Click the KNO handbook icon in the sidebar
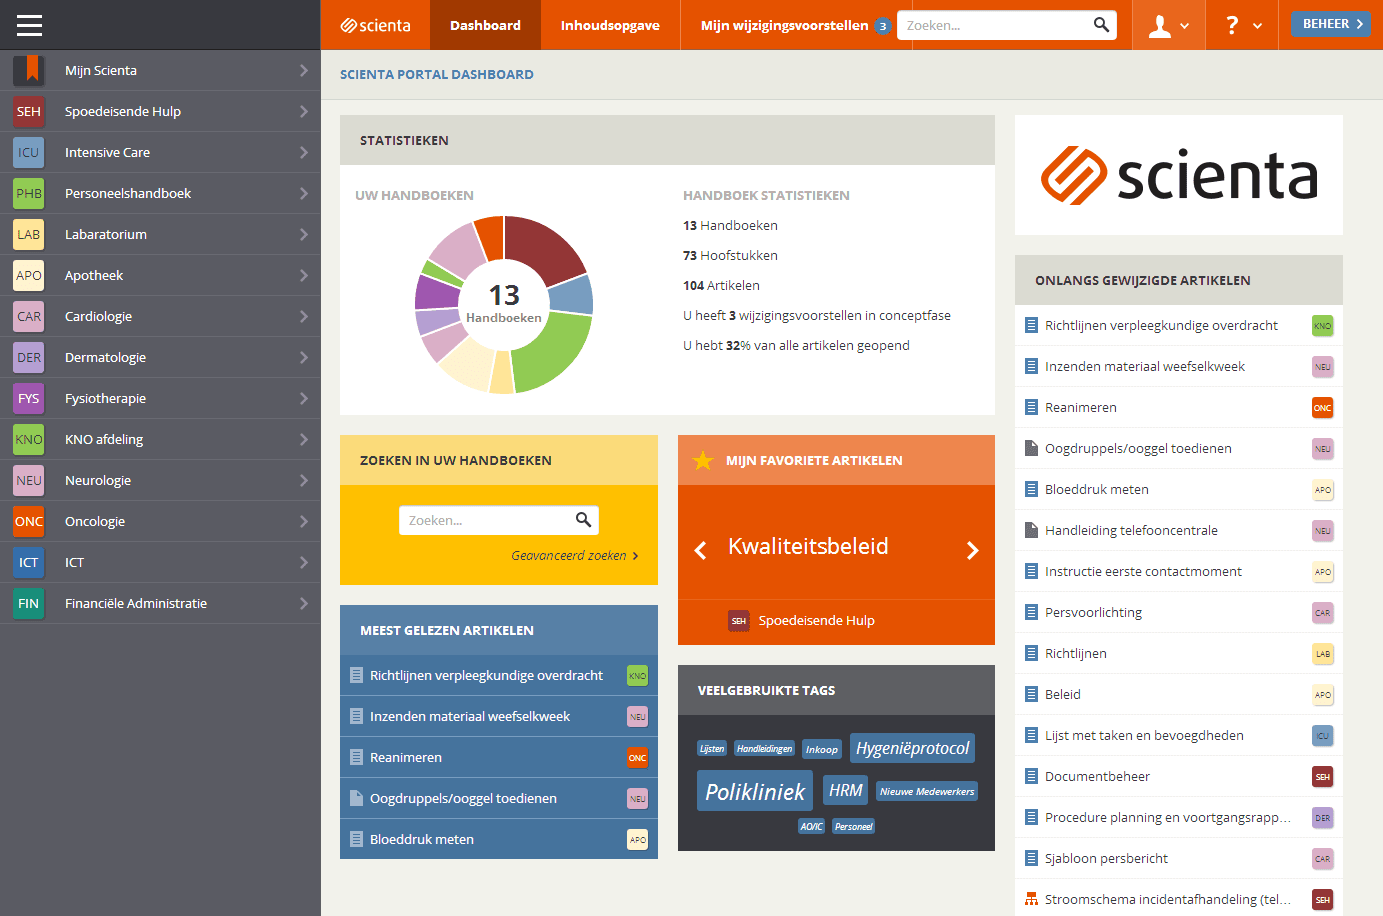The image size is (1383, 916). [29, 439]
